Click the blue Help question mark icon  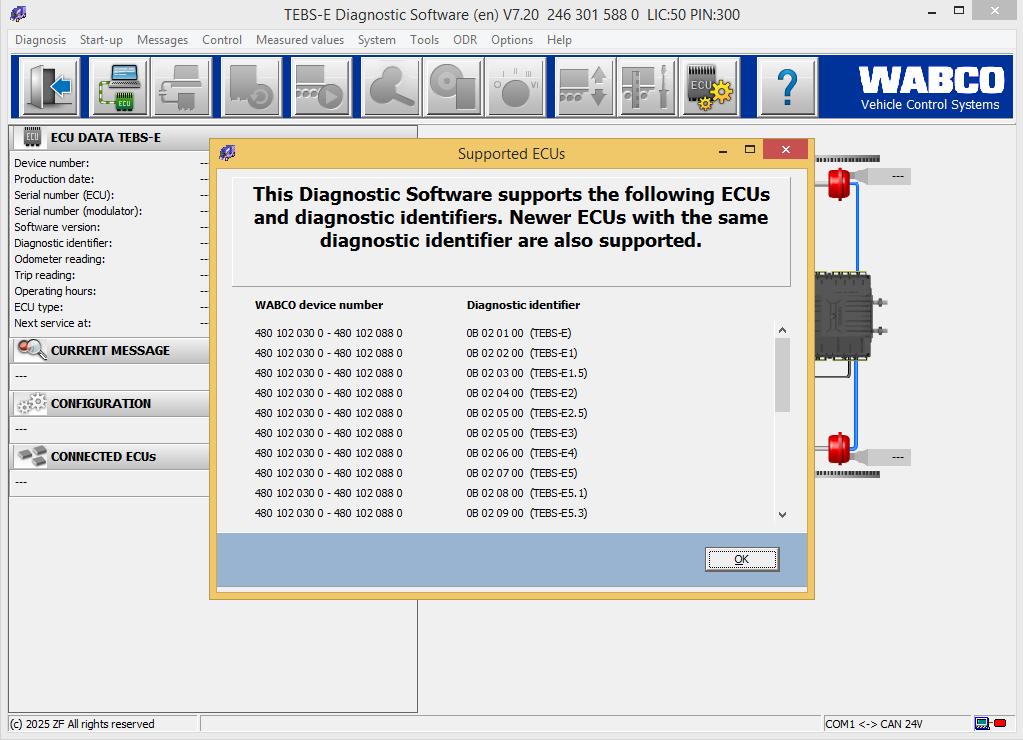tap(788, 87)
